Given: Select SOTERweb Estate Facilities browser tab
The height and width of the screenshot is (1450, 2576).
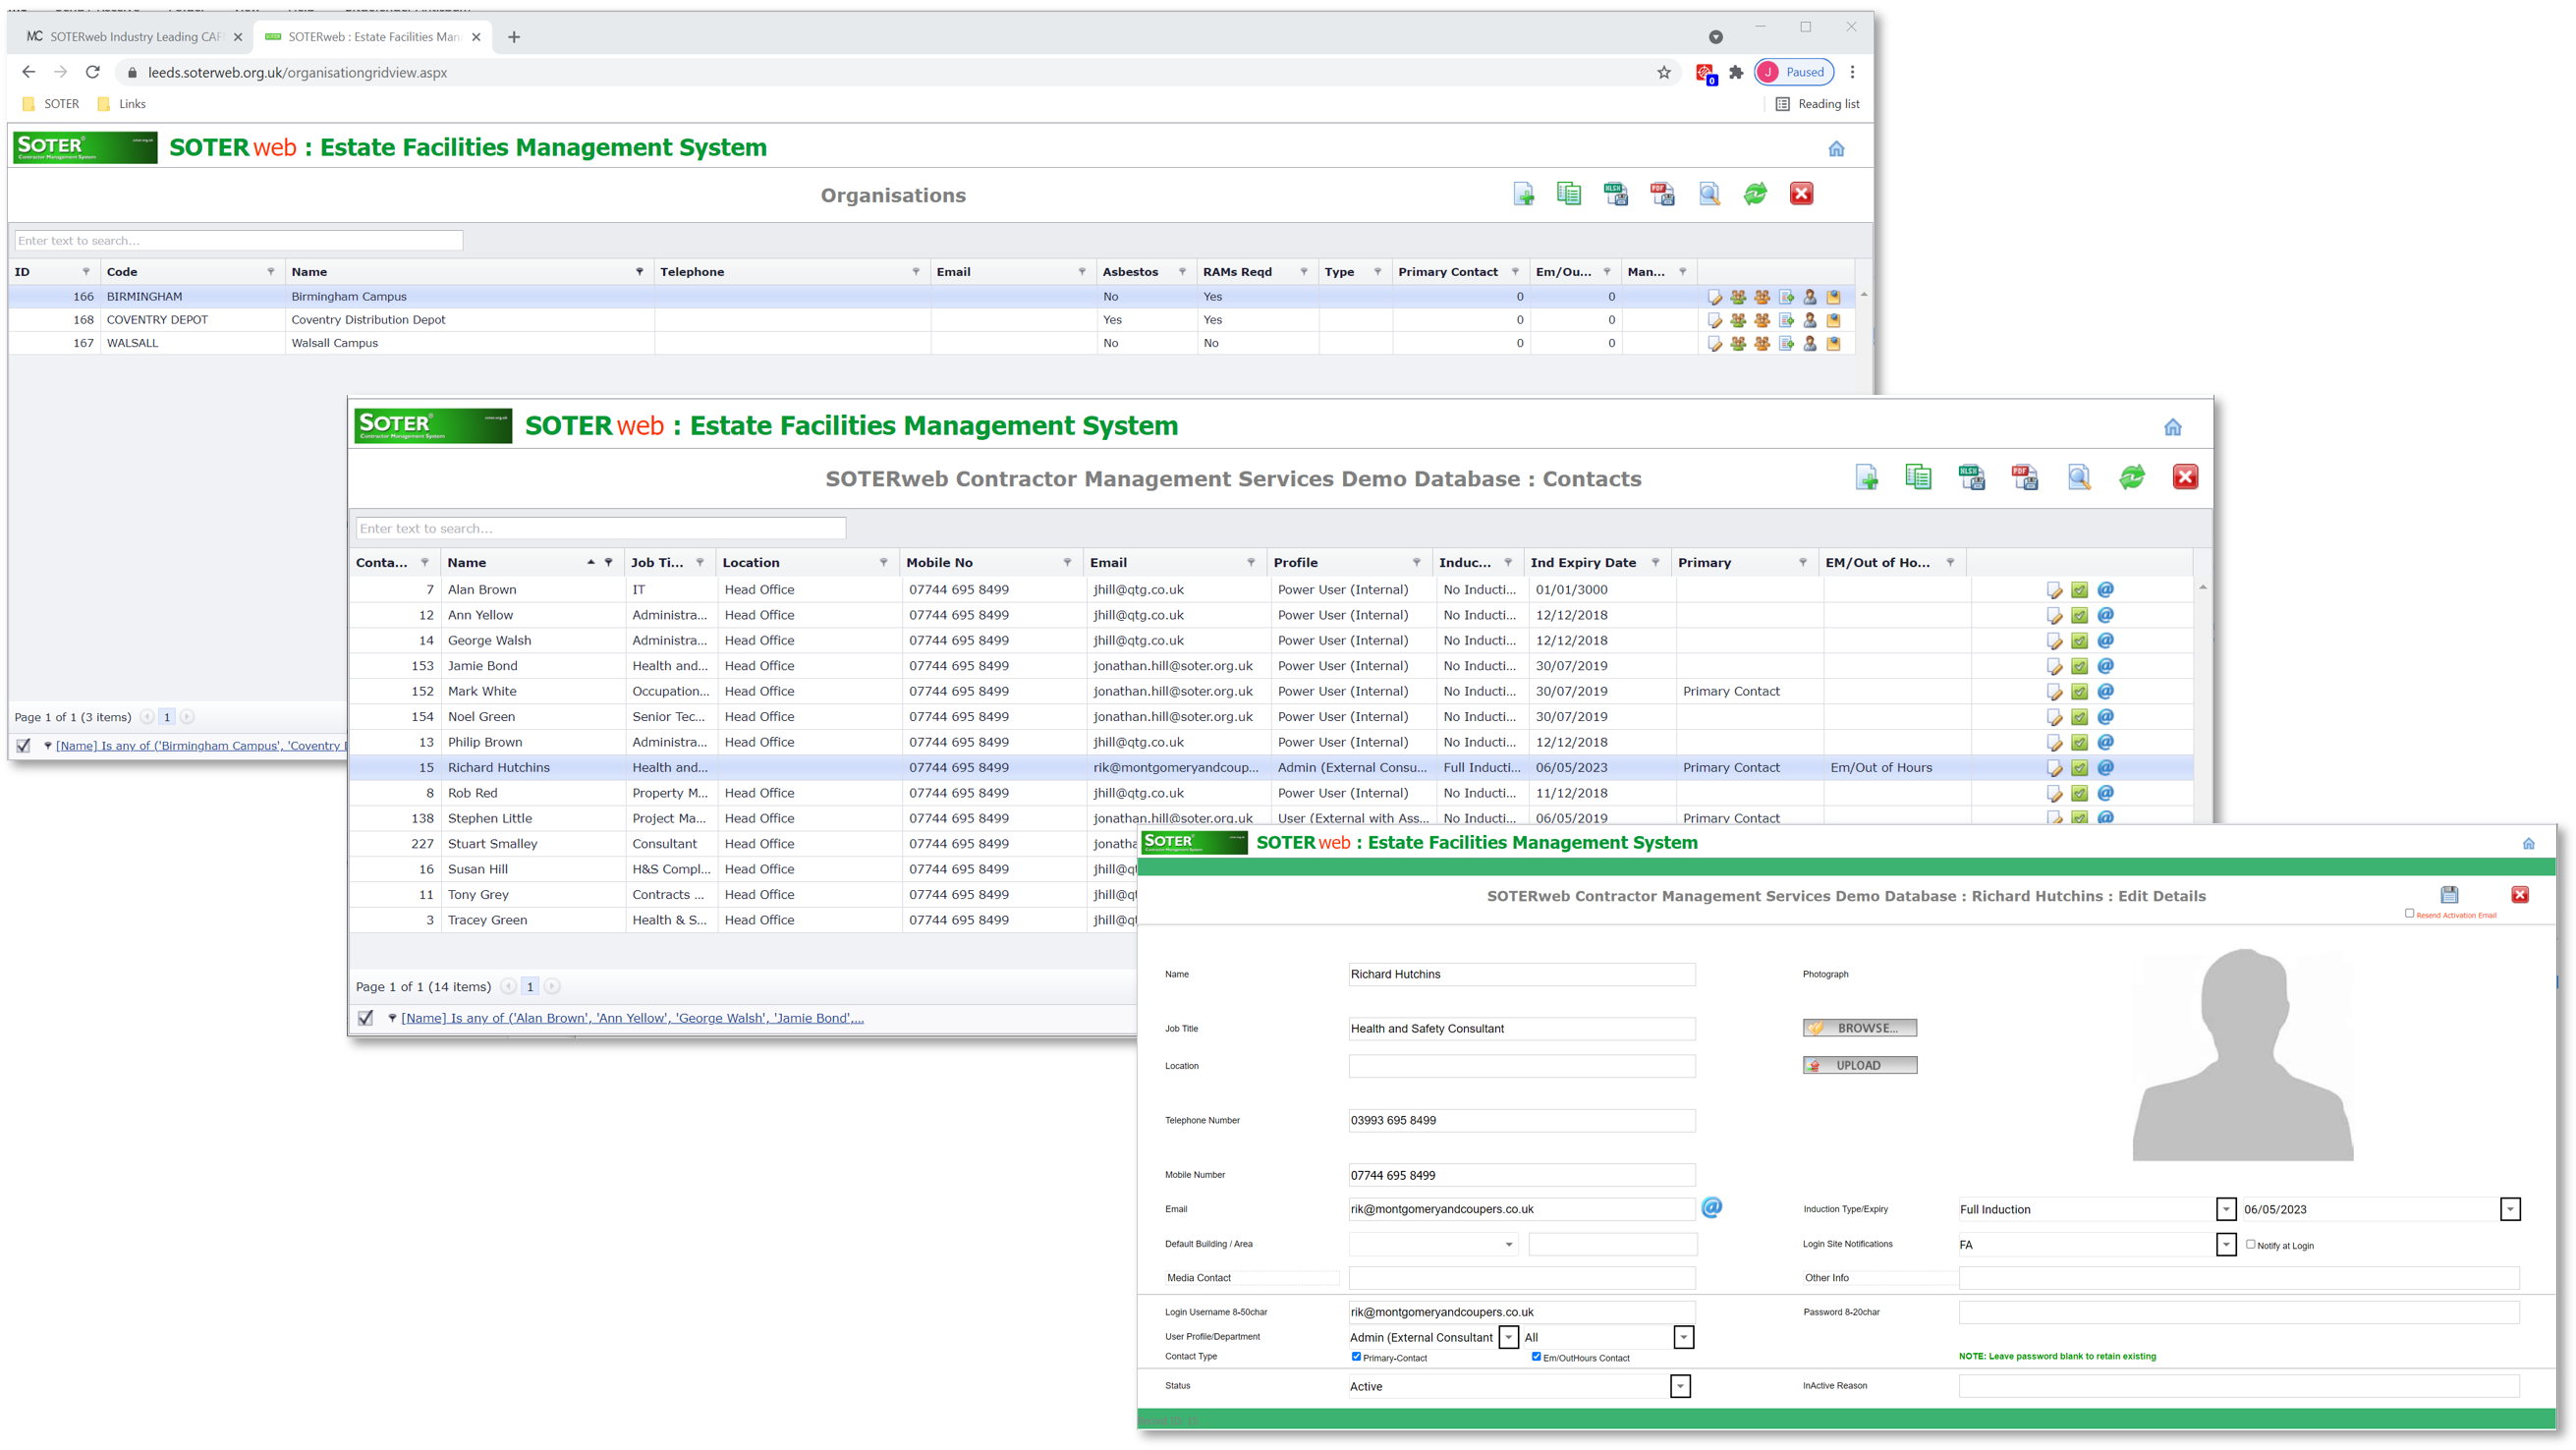Looking at the screenshot, I should click(x=374, y=37).
